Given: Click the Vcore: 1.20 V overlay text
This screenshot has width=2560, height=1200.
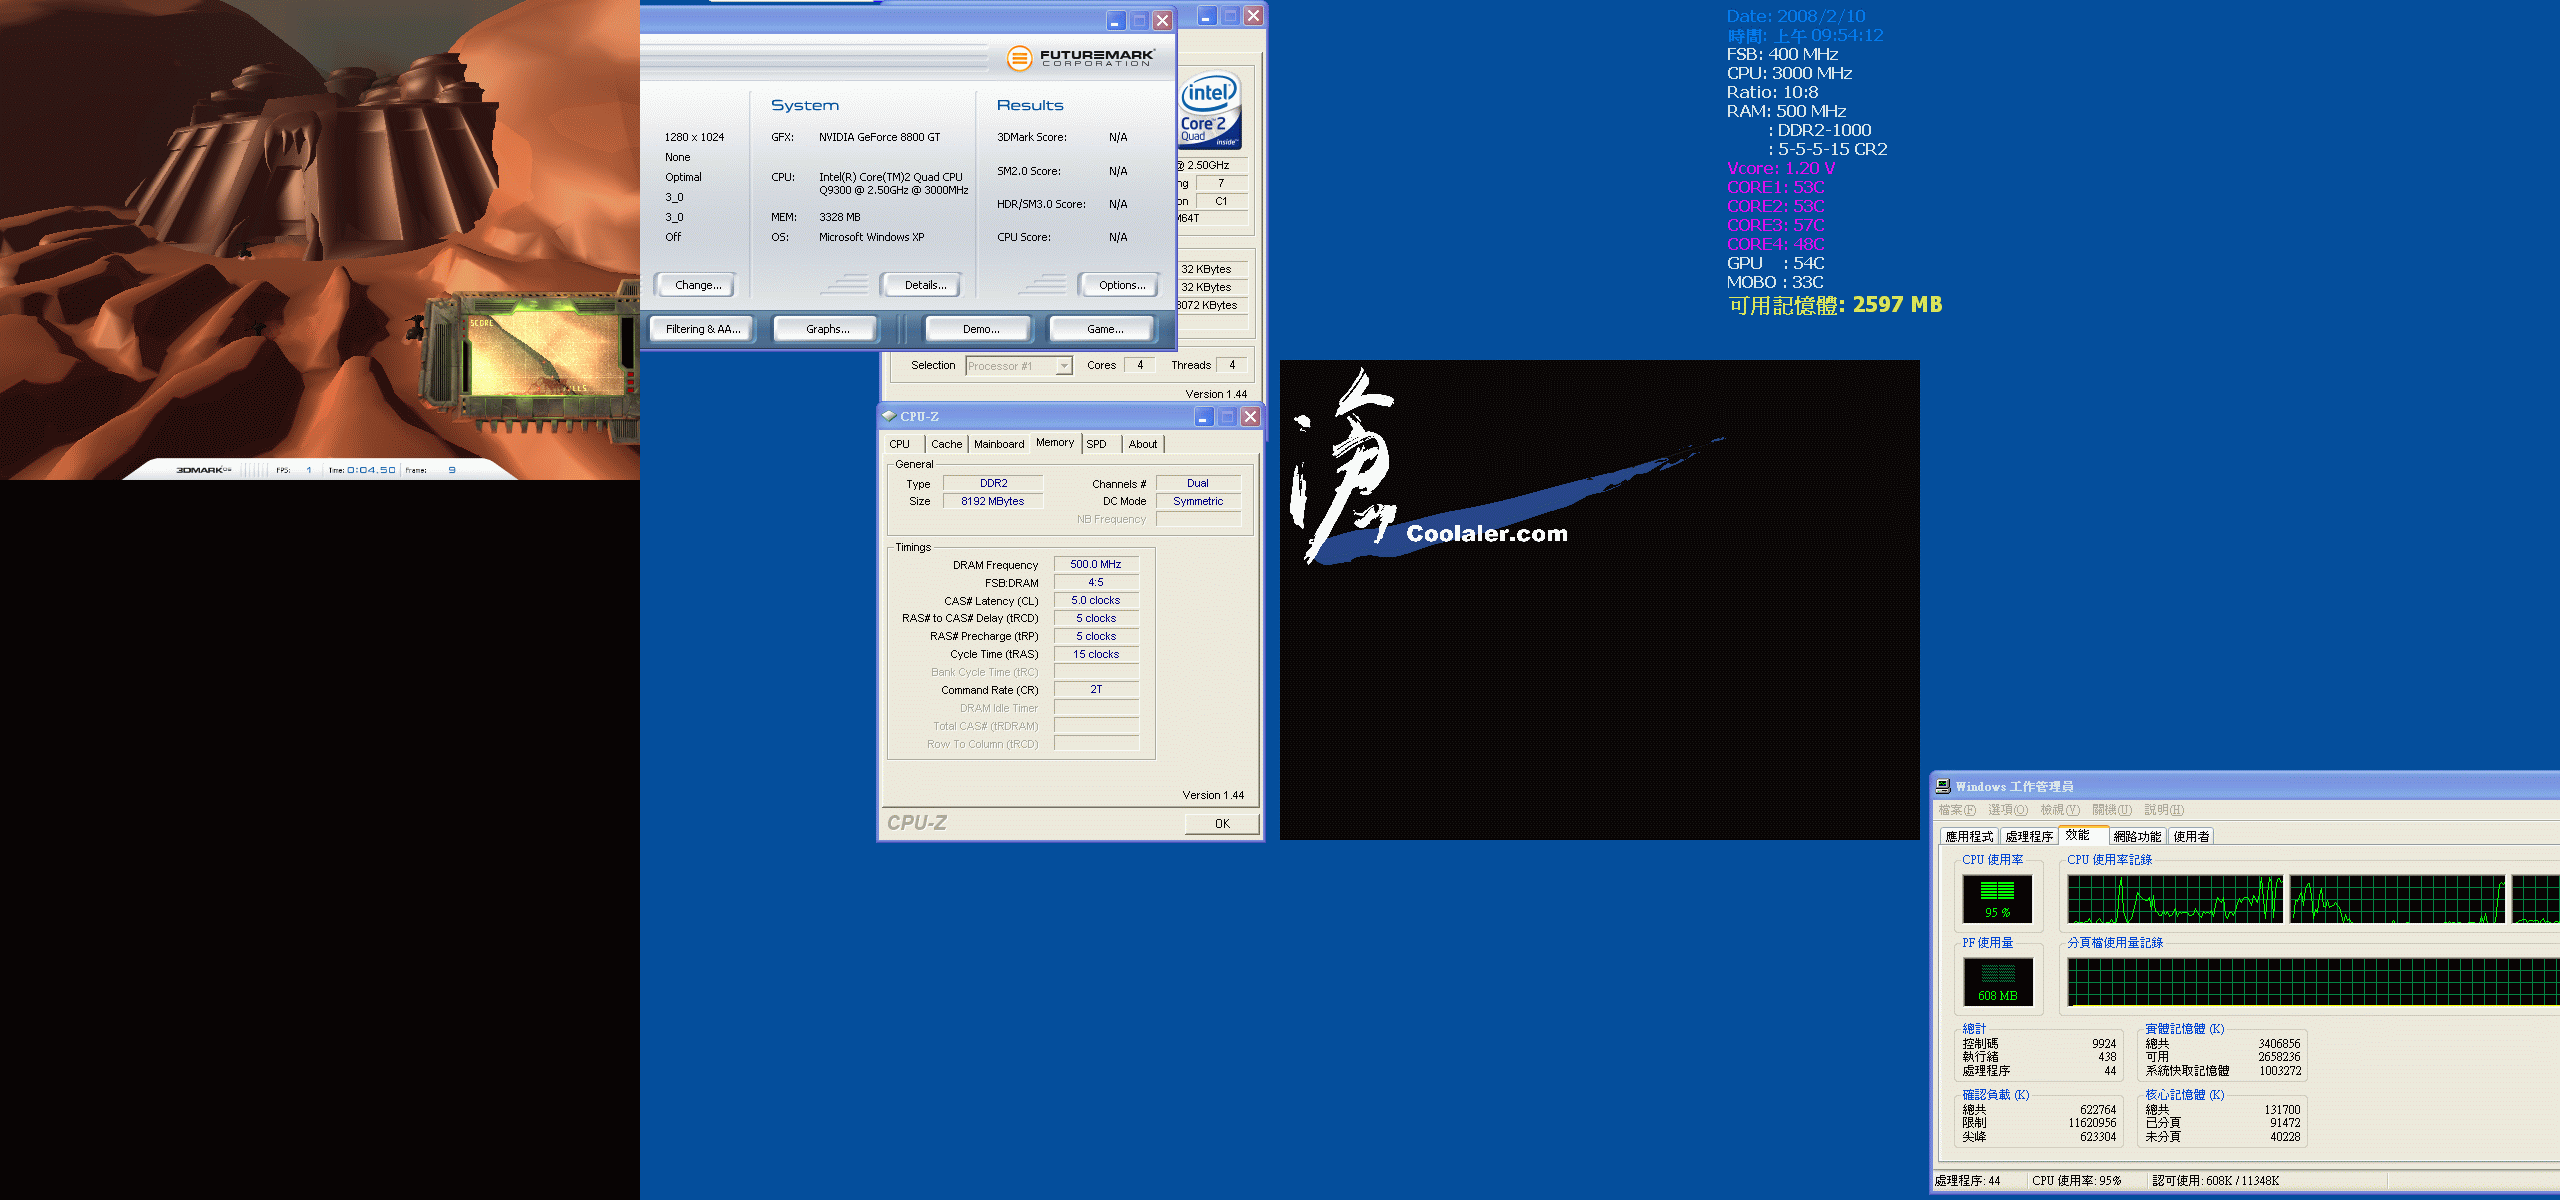Looking at the screenshot, I should (x=1781, y=168).
